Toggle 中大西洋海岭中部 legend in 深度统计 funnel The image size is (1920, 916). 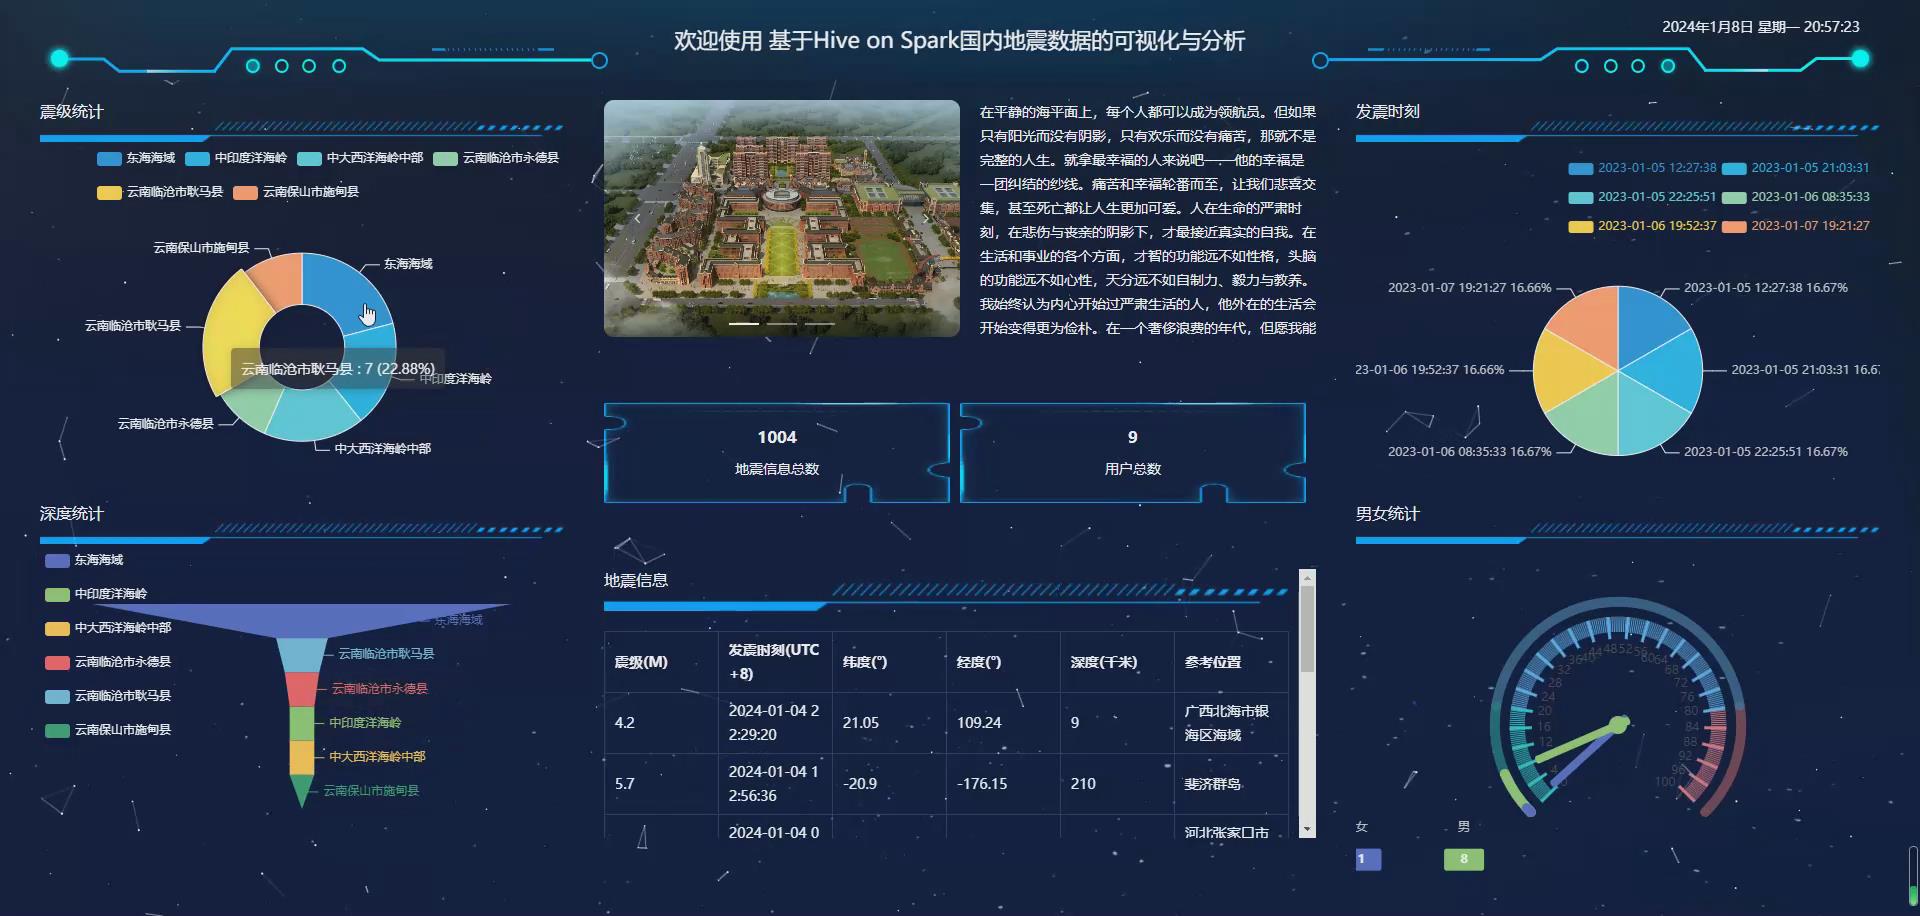(108, 628)
